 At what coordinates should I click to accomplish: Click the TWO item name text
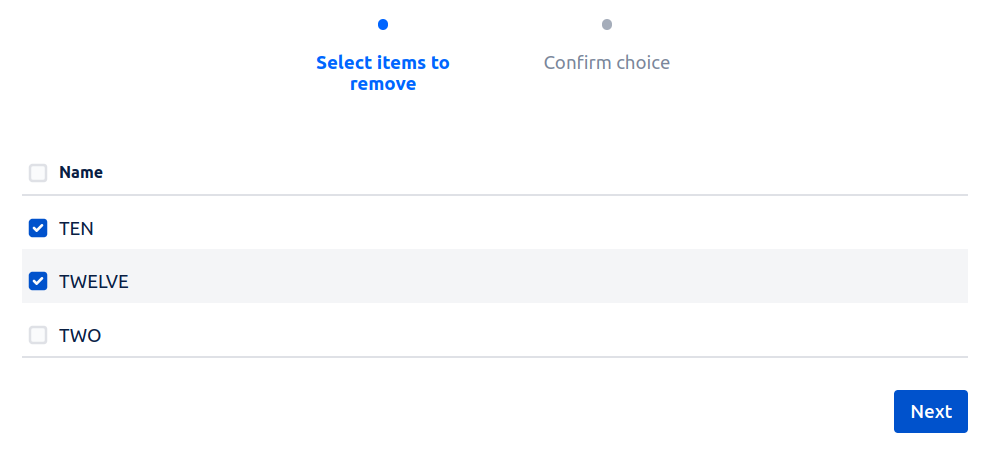tap(80, 335)
